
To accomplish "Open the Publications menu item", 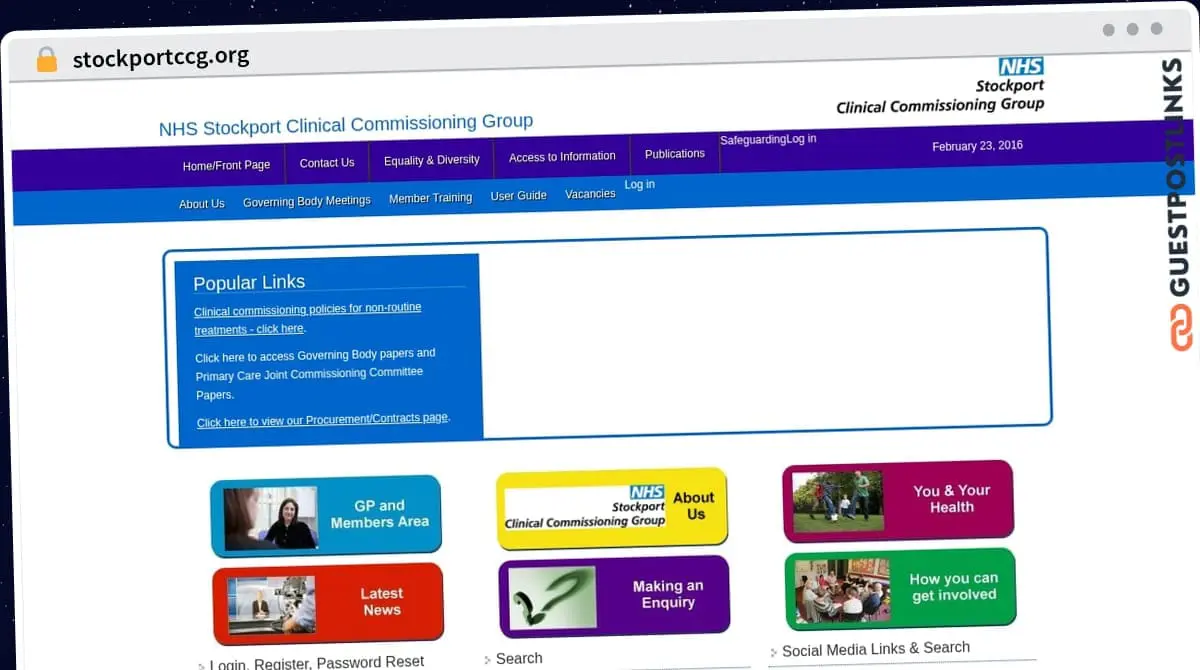I will point(675,154).
